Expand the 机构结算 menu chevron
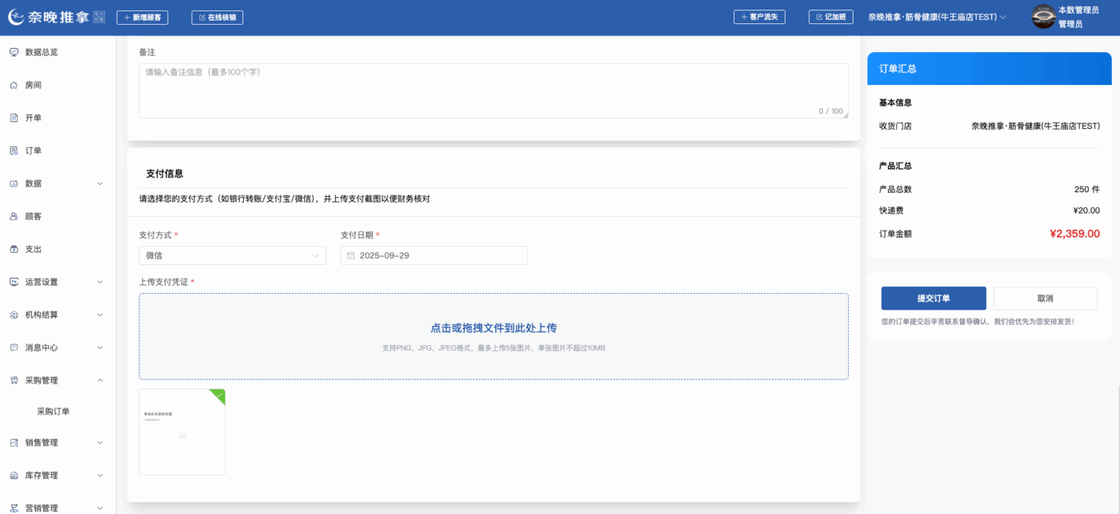This screenshot has width=1120, height=514. tap(100, 315)
